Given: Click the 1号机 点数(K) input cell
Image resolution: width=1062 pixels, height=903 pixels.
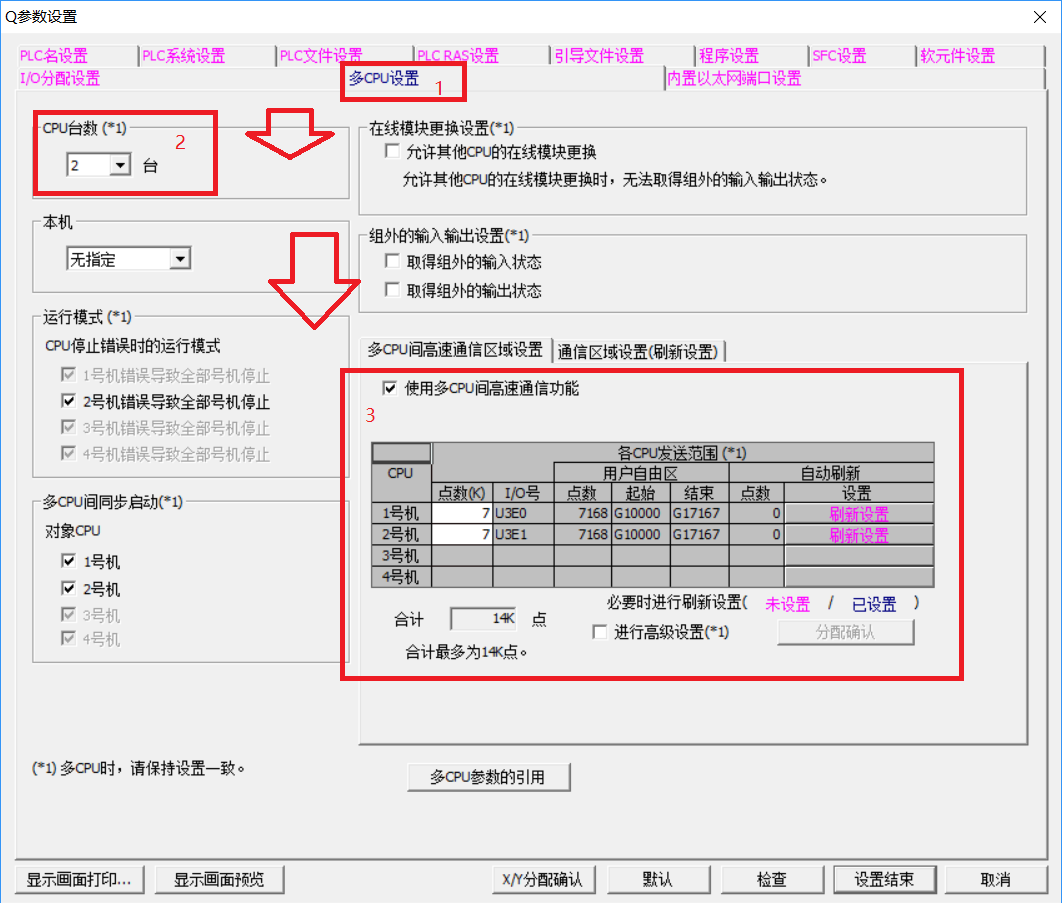Looking at the screenshot, I should (x=461, y=514).
